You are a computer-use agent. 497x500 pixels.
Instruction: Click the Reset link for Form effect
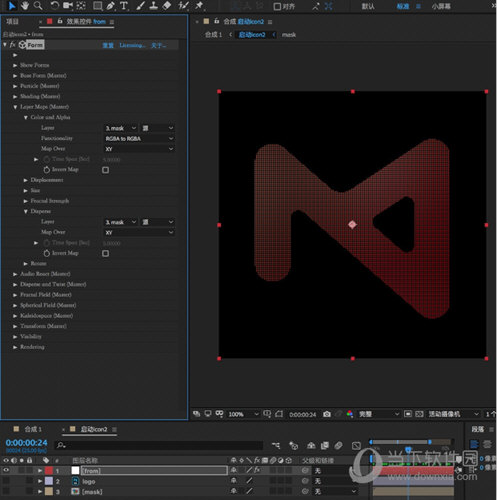tap(108, 45)
